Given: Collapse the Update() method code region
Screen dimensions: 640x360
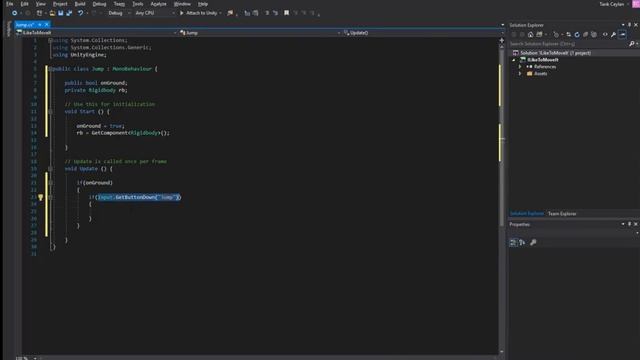Looking at the screenshot, I should pos(50,169).
